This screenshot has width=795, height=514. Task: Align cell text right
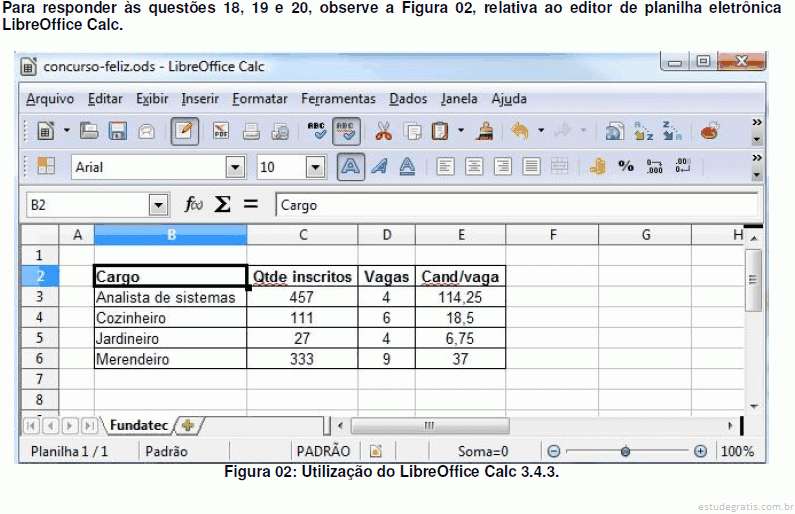click(502, 166)
